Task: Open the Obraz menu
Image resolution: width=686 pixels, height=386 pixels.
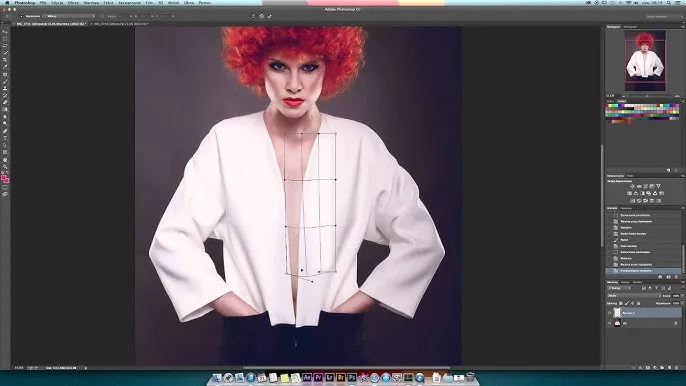Action: pyautogui.click(x=73, y=3)
